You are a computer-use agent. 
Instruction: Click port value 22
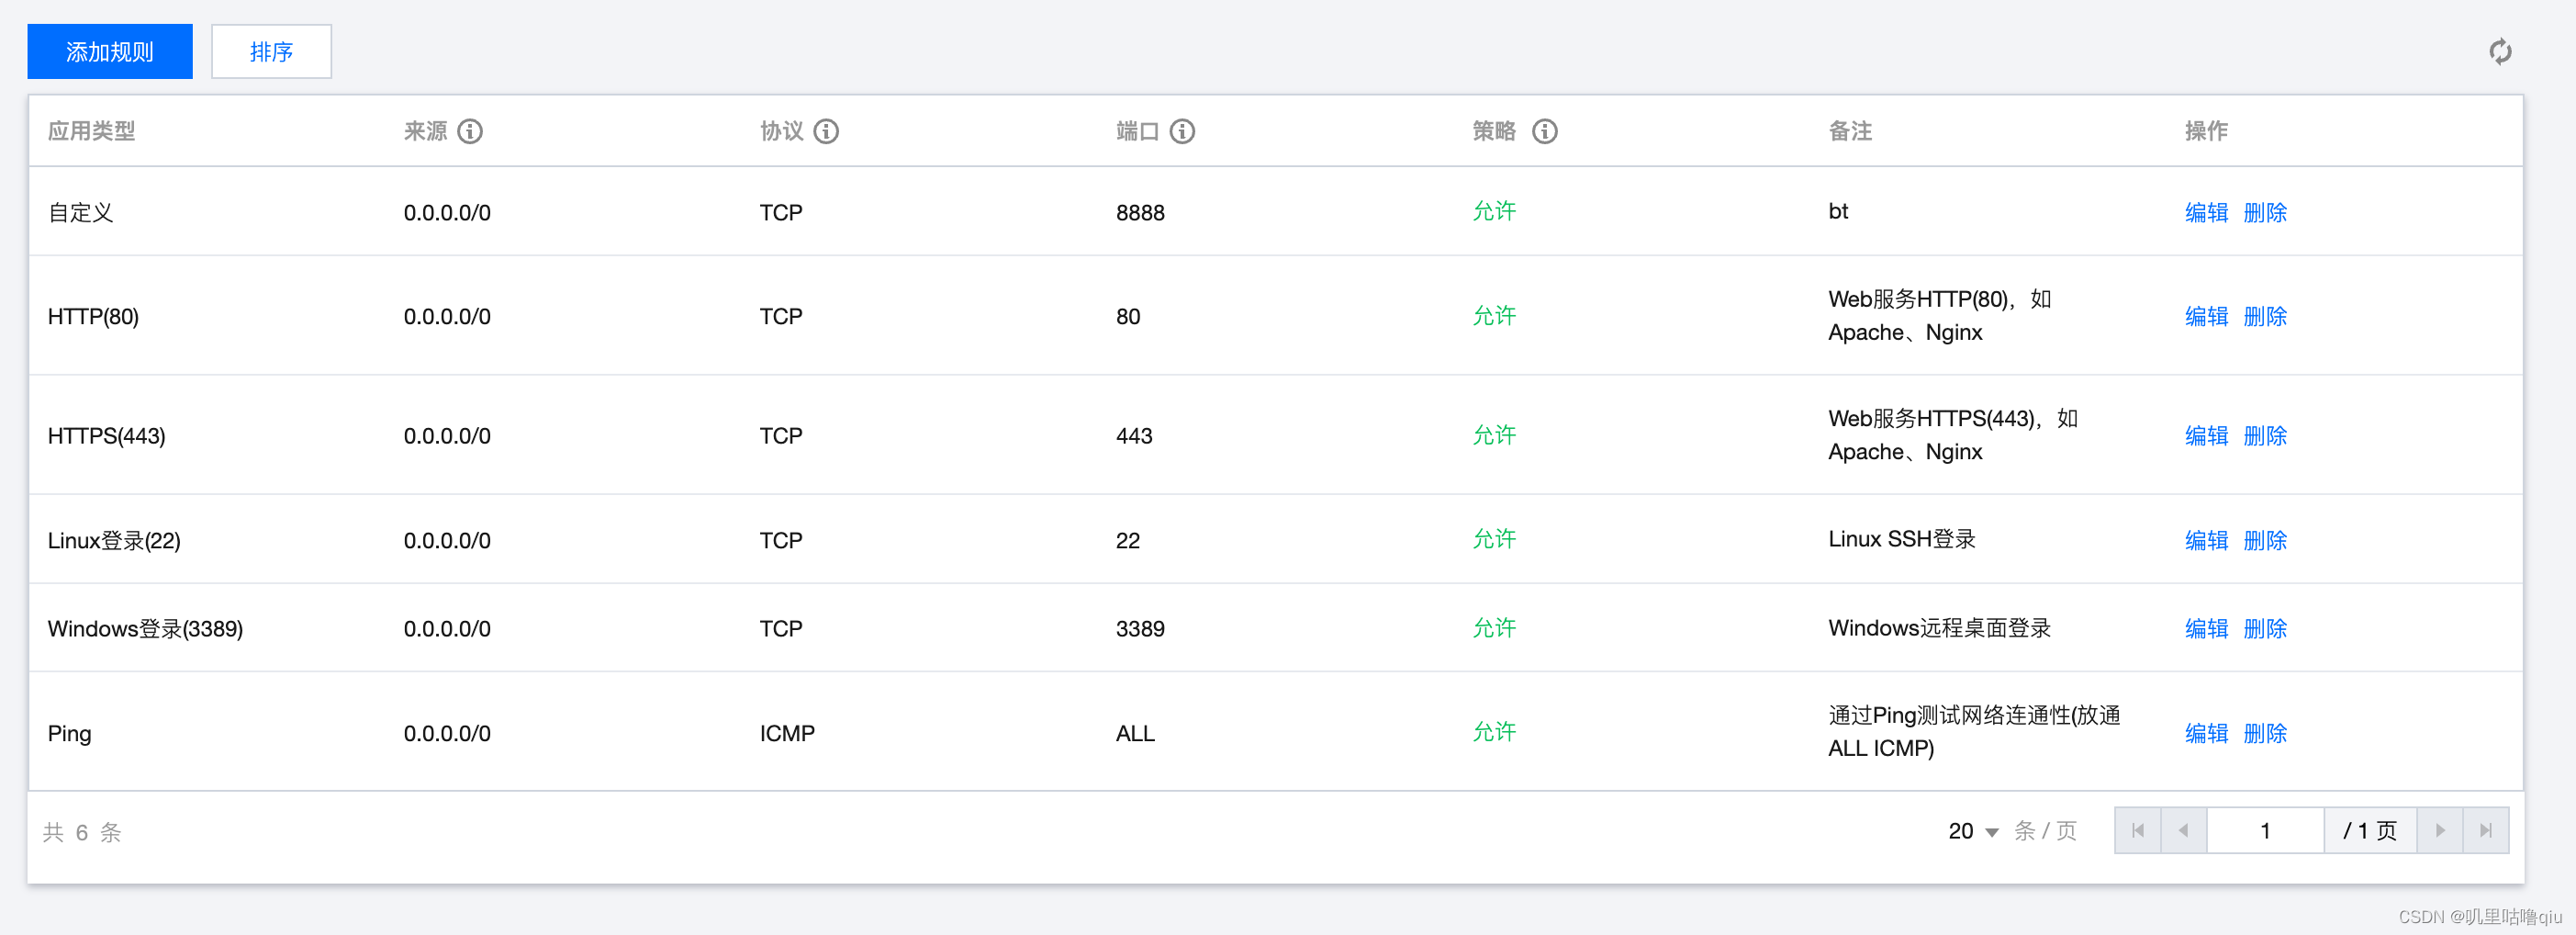pyautogui.click(x=1127, y=540)
